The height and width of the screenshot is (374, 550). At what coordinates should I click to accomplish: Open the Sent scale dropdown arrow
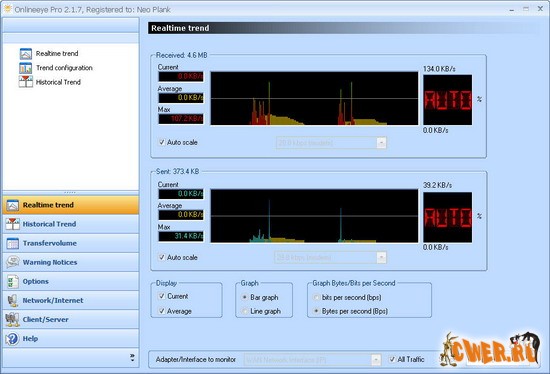381,258
